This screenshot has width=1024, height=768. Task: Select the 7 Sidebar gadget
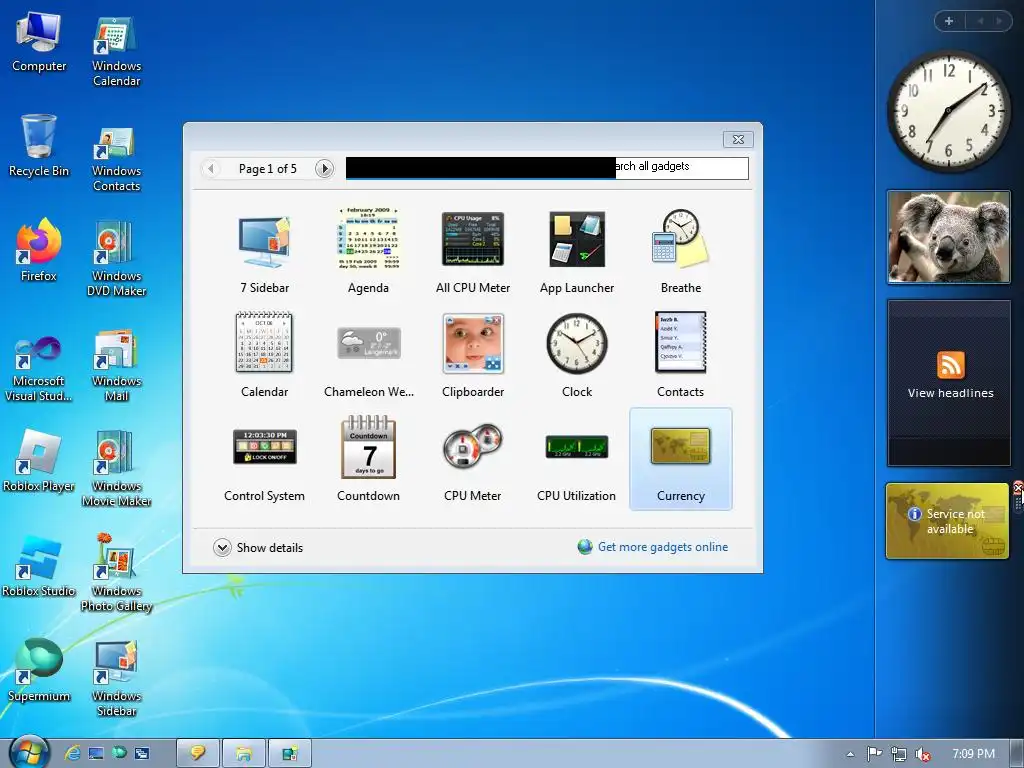click(x=264, y=251)
